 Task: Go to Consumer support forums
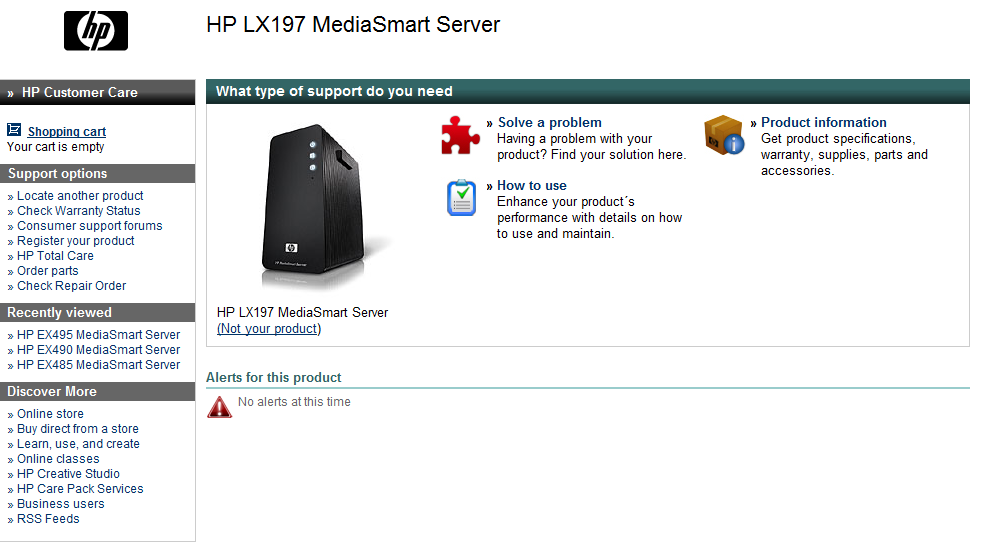(x=90, y=226)
